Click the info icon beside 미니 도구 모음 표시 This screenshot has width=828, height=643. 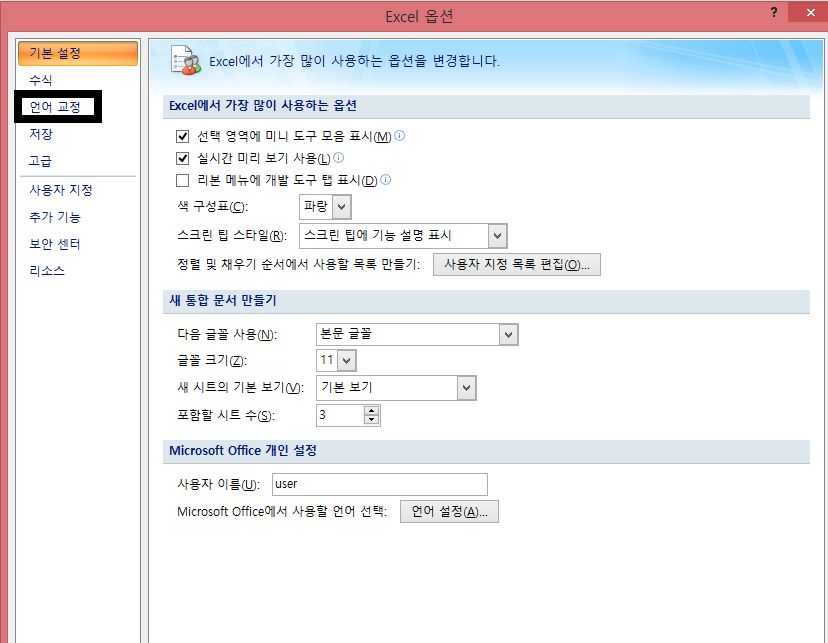[400, 136]
